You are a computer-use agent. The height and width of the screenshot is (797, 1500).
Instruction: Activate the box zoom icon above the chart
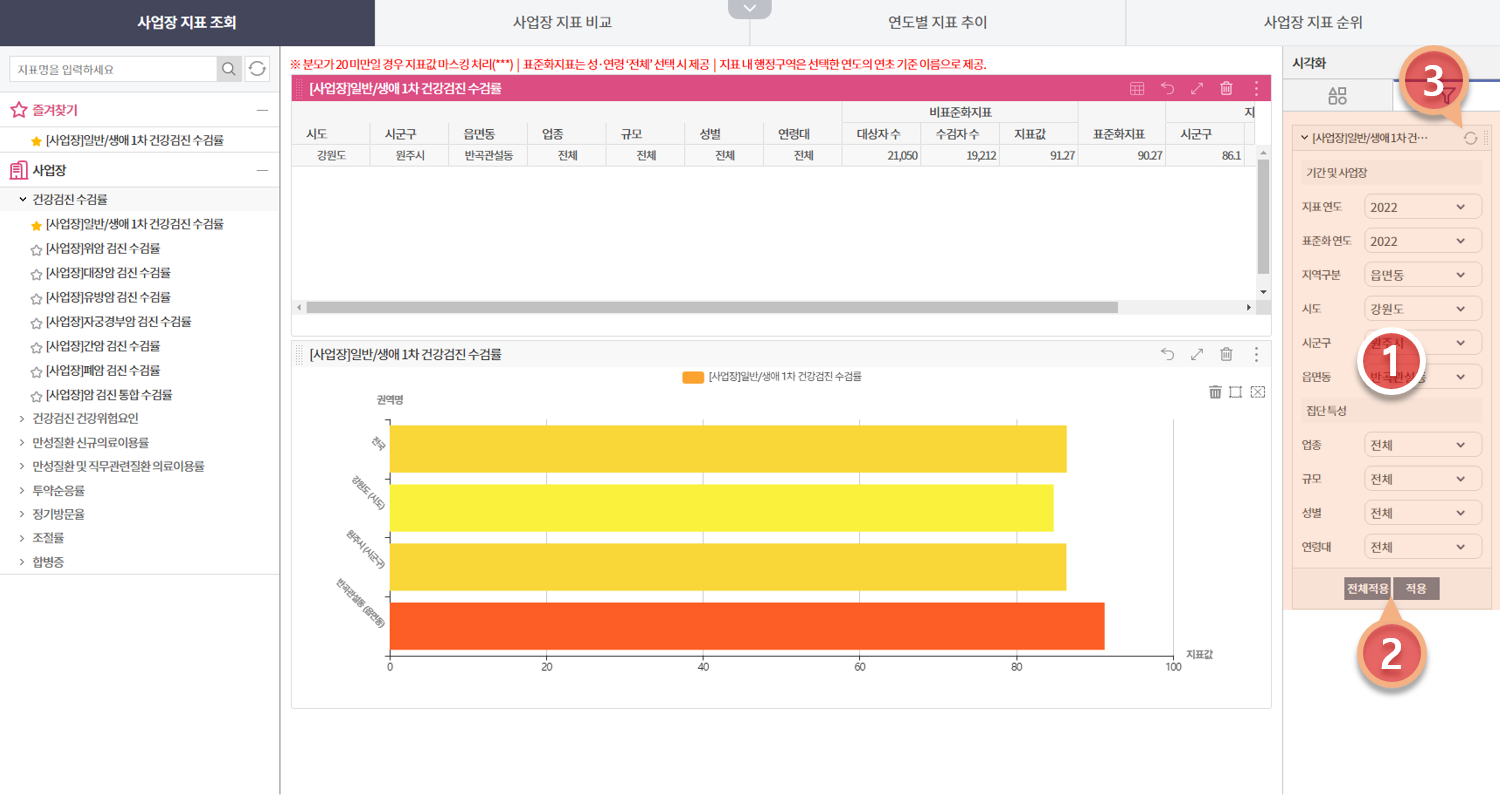pyautogui.click(x=1236, y=391)
